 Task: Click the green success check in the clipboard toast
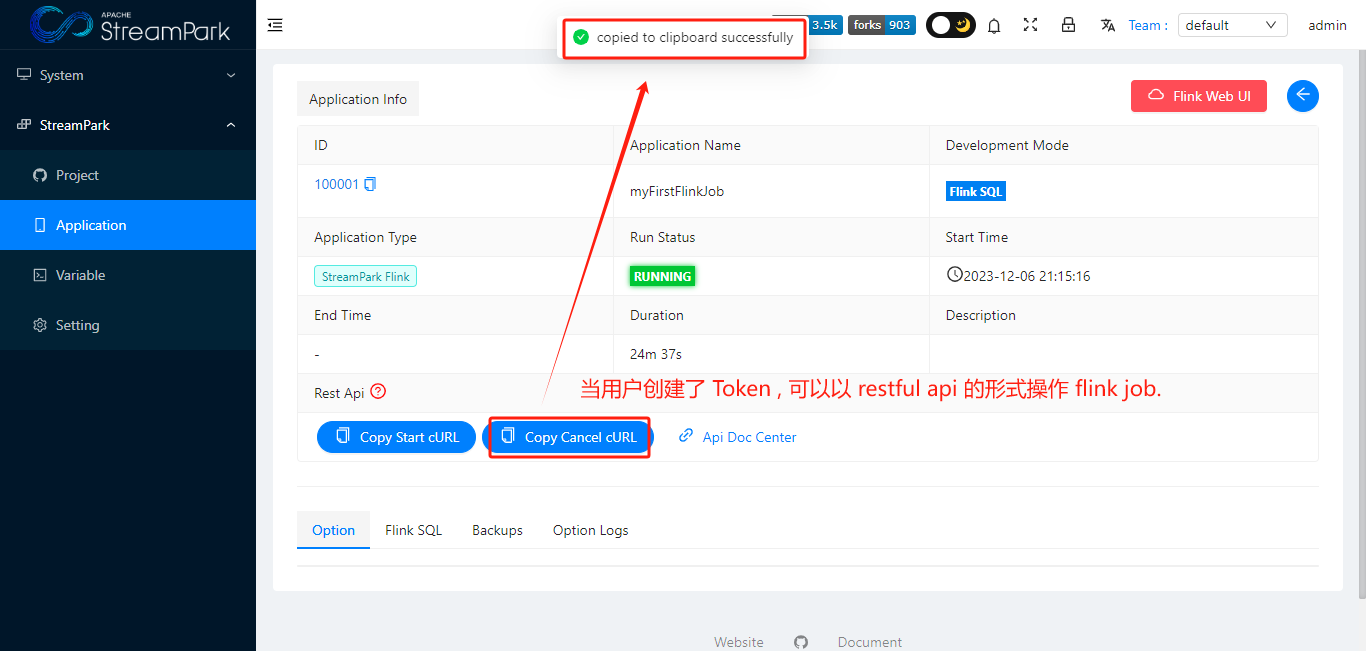point(581,37)
